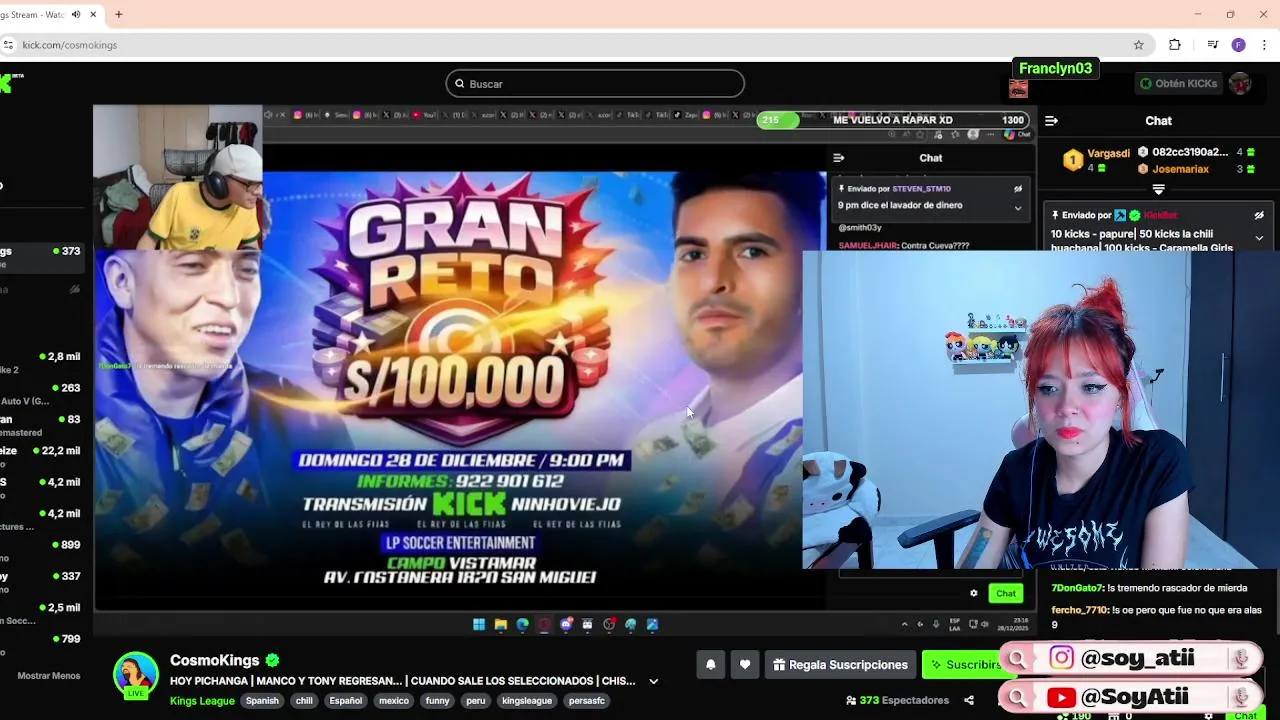Image resolution: width=1280 pixels, height=720 pixels.
Task: Click the emote avatar under Franclyn03
Action: (x=1018, y=88)
